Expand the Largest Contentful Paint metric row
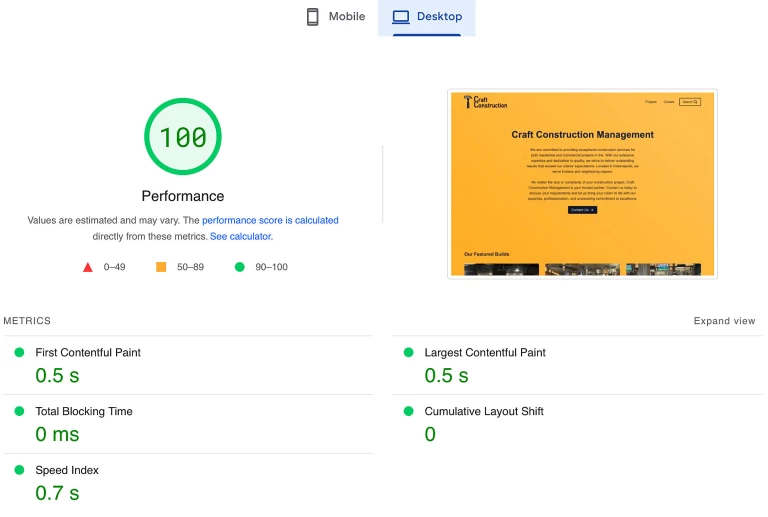This screenshot has height=517, width=768. pos(485,353)
